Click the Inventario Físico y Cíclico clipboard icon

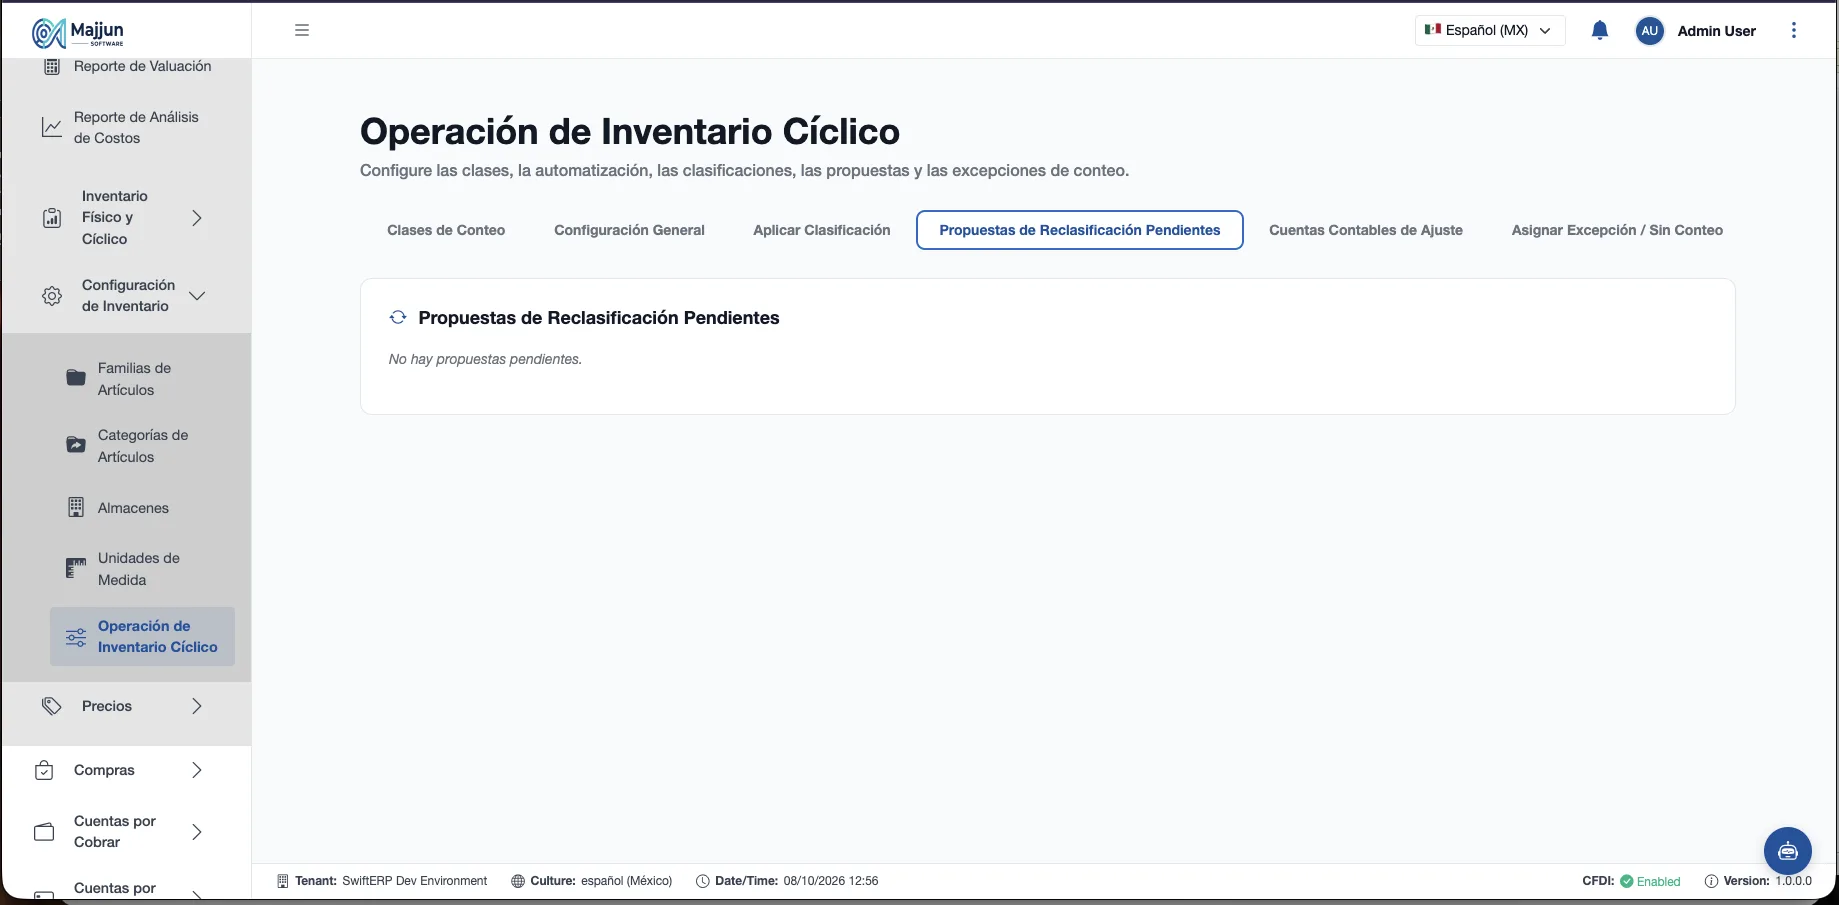(52, 218)
